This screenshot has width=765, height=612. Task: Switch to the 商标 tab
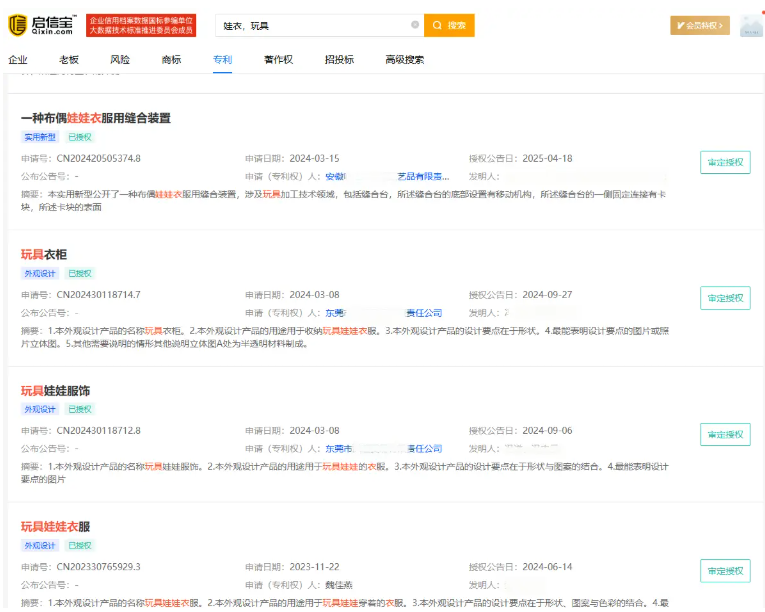pyautogui.click(x=171, y=60)
